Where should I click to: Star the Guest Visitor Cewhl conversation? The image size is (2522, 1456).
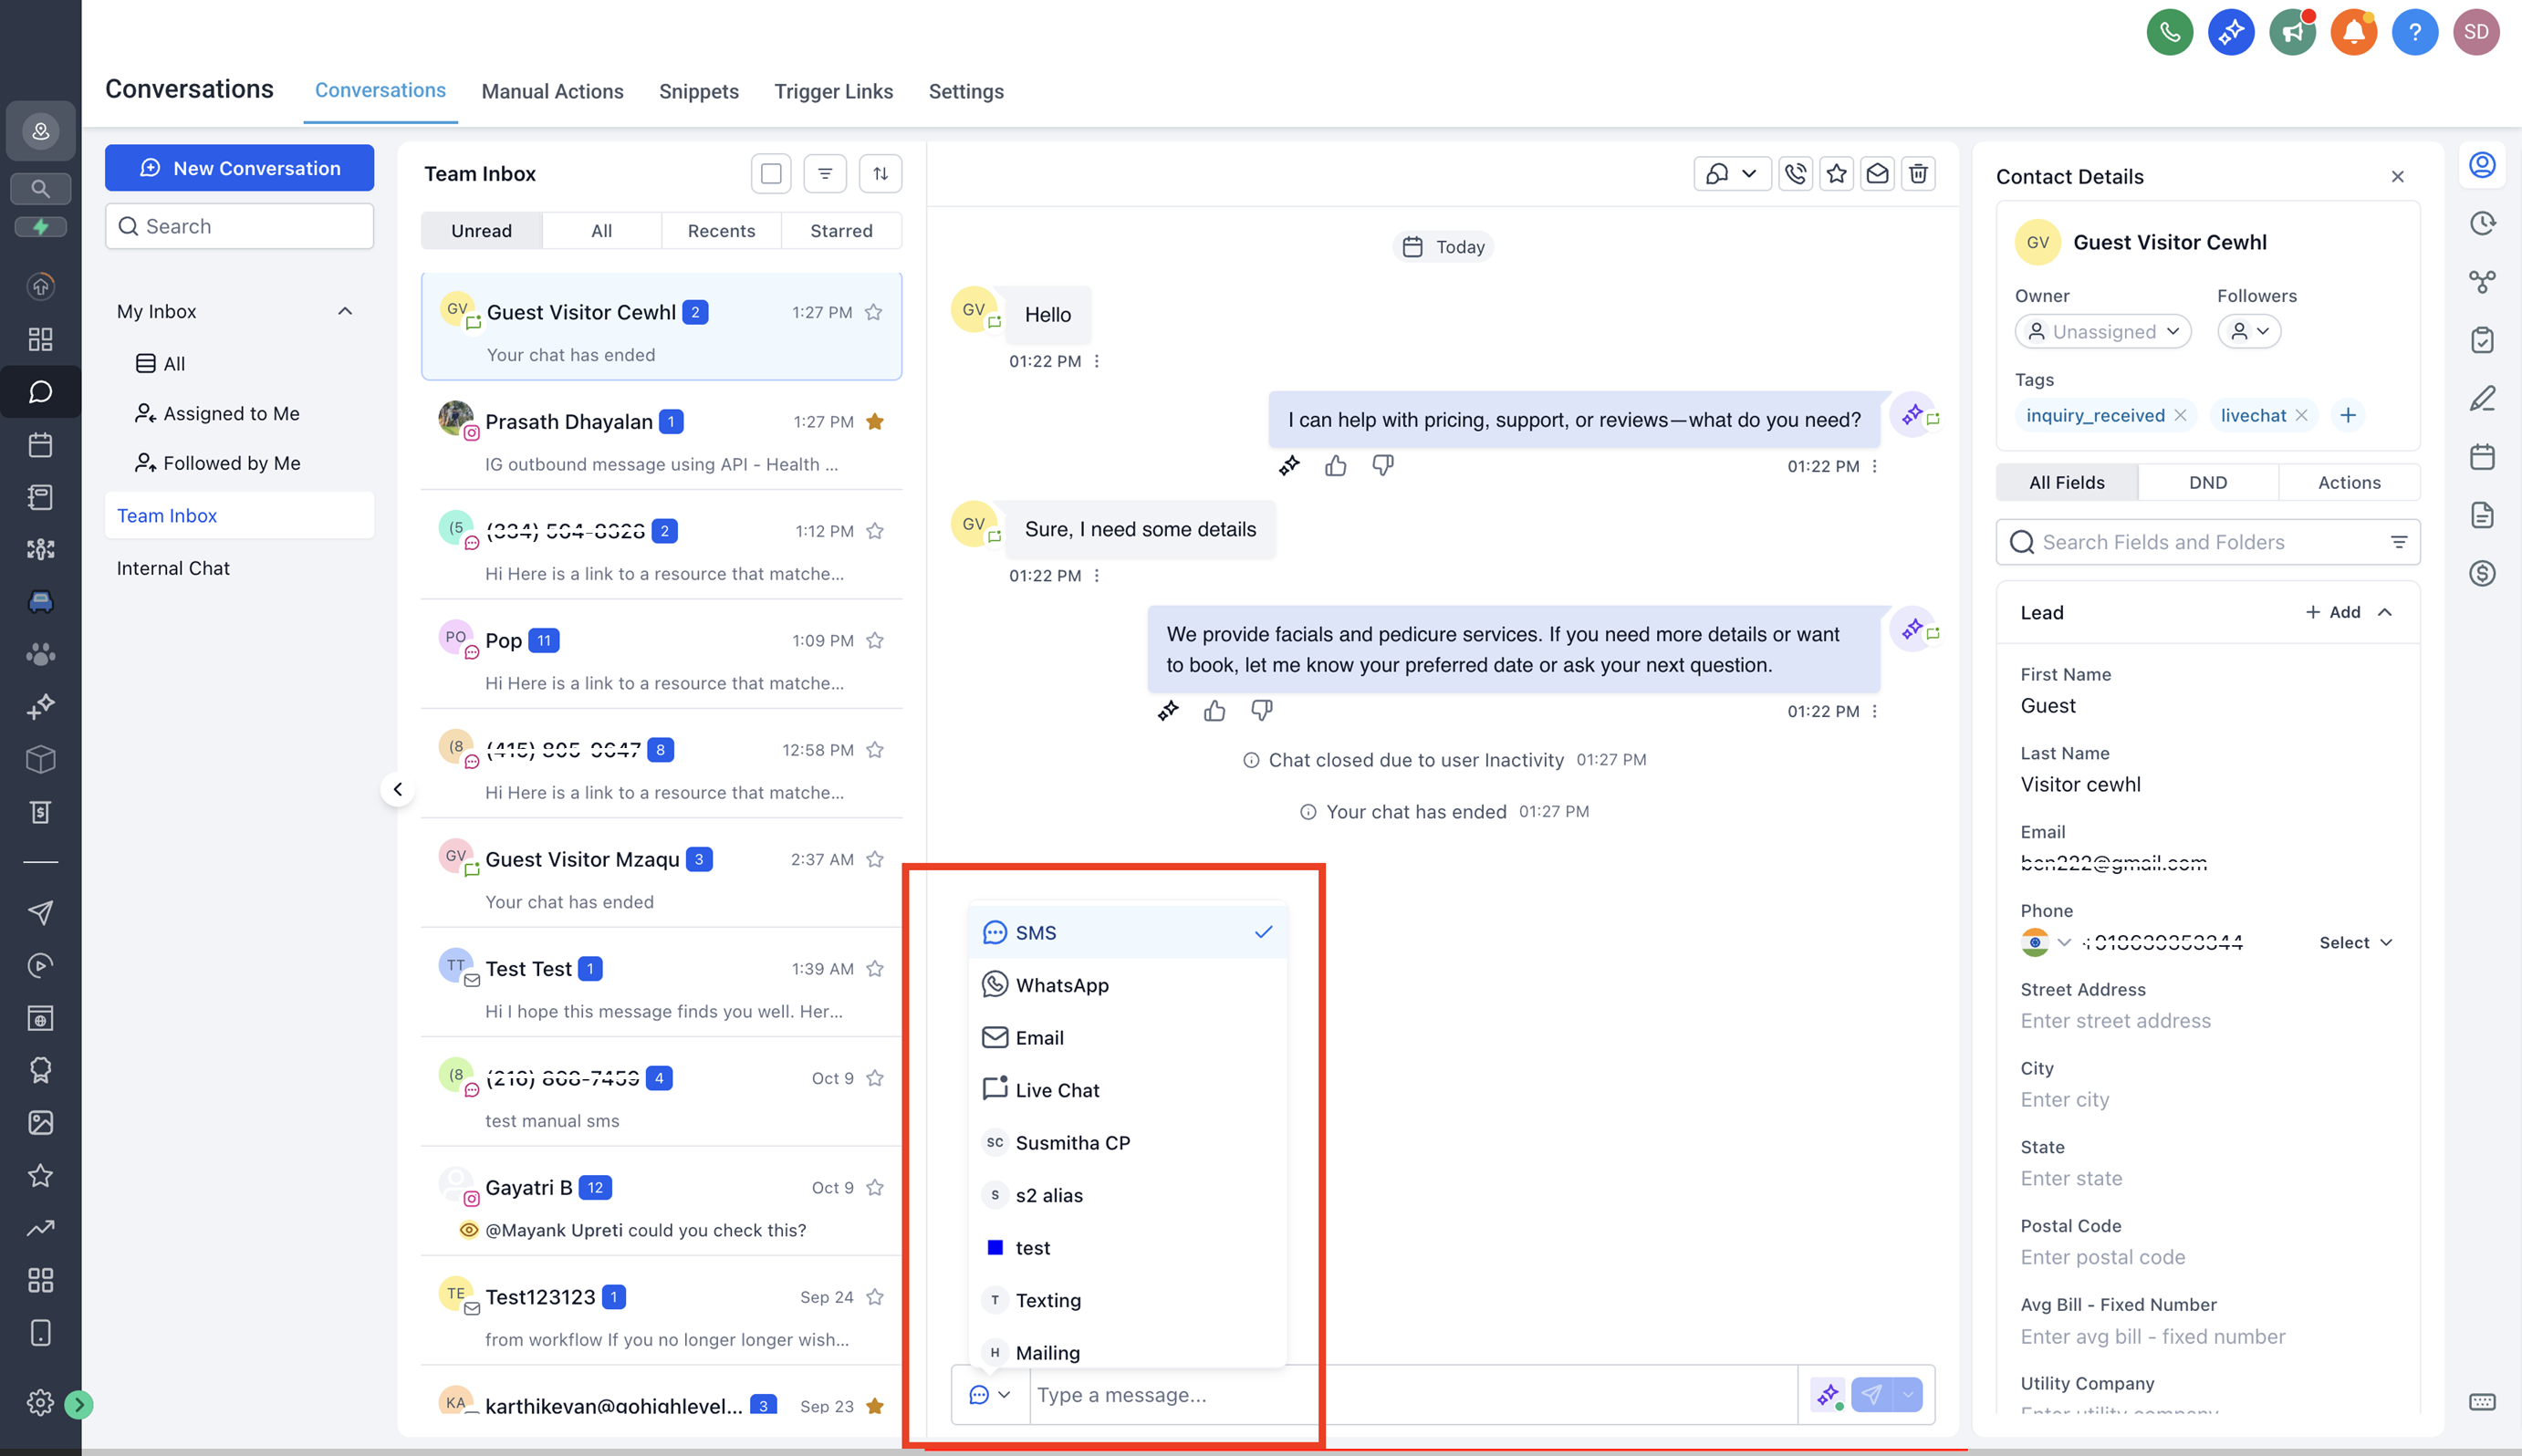[x=873, y=312]
